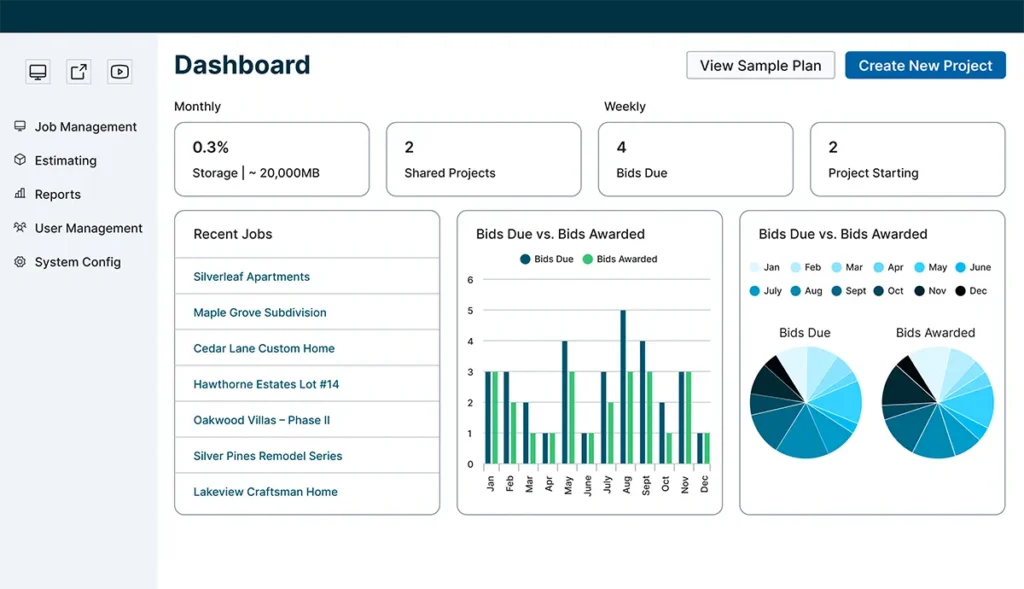
Task: Click the Reports bar chart icon
Action: pos(20,194)
